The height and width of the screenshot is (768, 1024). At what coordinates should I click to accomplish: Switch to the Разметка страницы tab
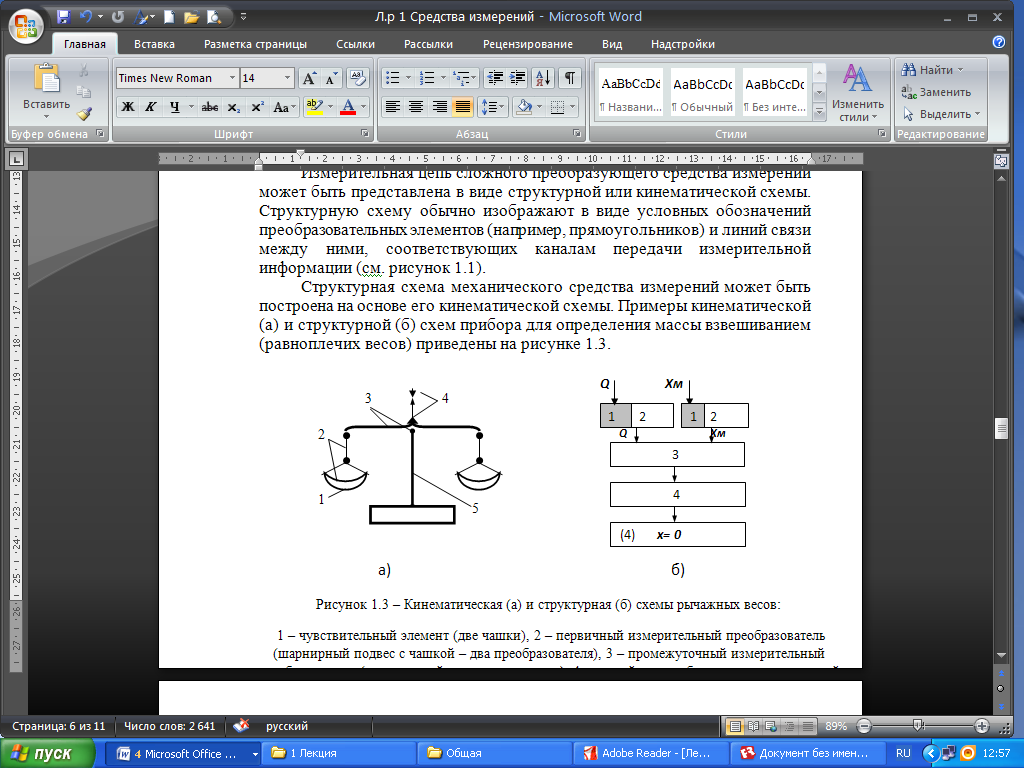tap(255, 44)
